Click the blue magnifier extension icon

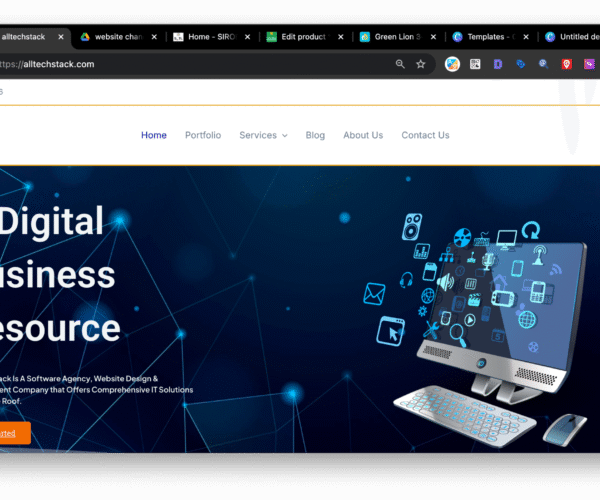click(x=543, y=64)
